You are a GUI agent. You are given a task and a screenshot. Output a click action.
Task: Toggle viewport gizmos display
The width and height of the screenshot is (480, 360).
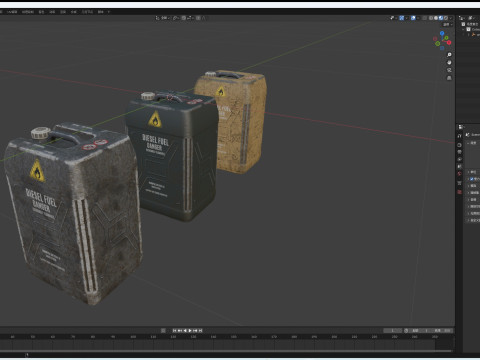pos(402,18)
